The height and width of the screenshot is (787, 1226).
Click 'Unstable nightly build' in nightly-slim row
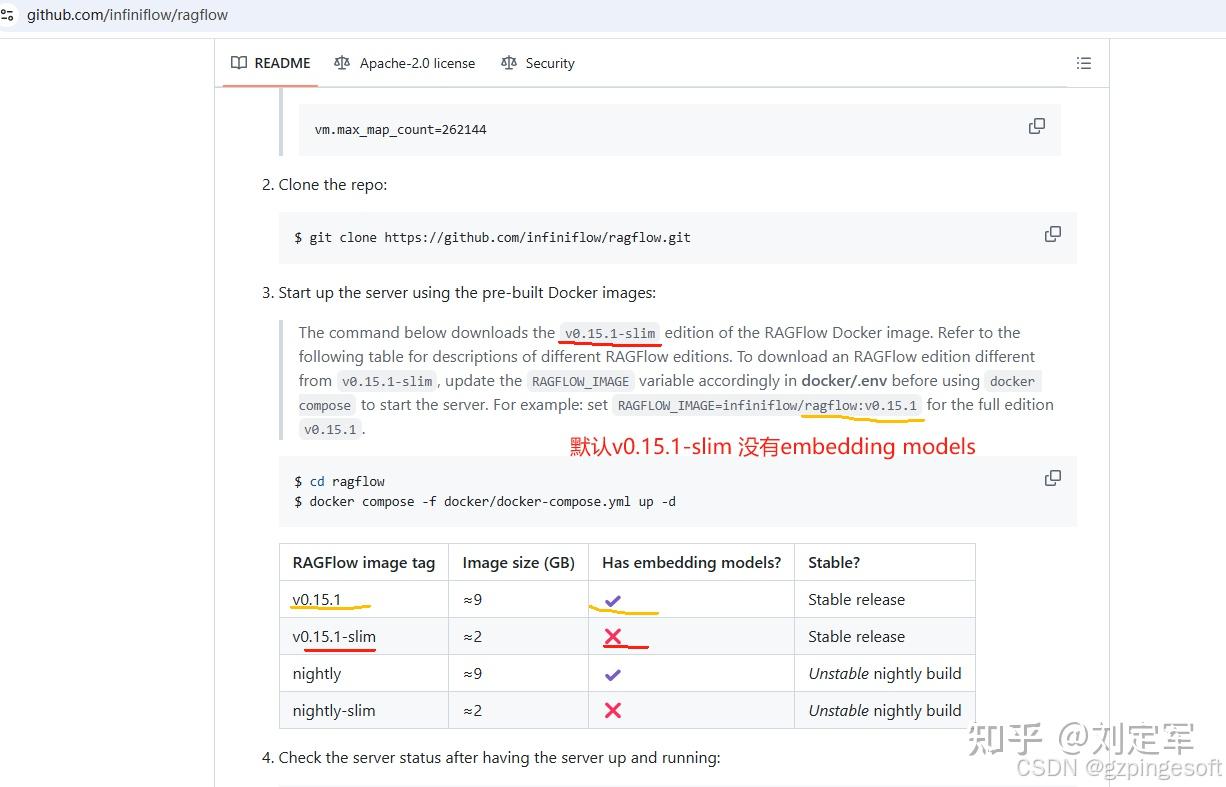point(885,711)
